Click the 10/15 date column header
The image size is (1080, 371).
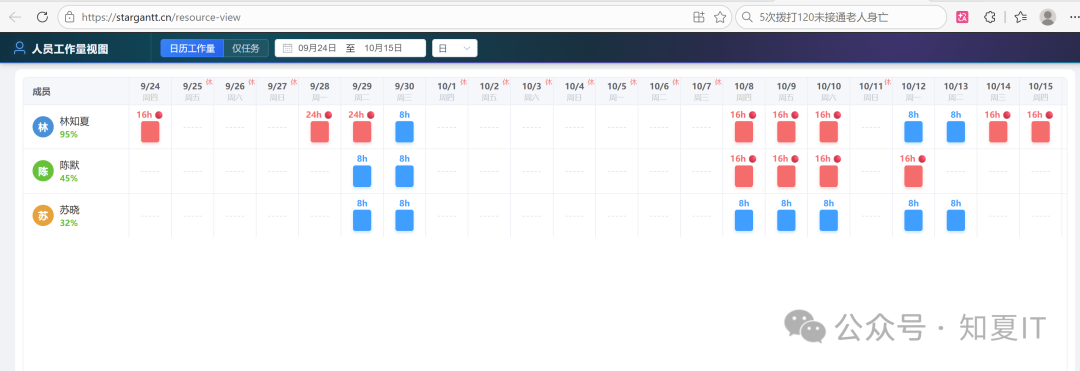pyautogui.click(x=1041, y=91)
